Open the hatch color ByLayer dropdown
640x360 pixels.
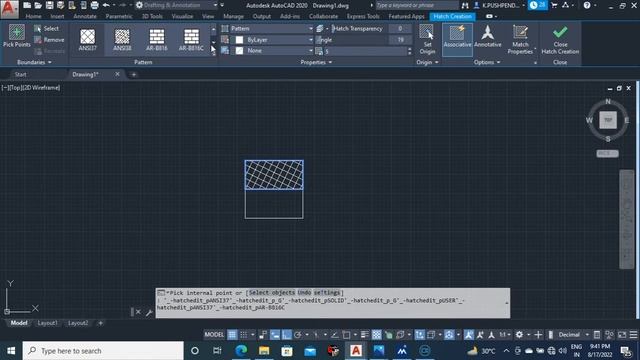pos(272,40)
